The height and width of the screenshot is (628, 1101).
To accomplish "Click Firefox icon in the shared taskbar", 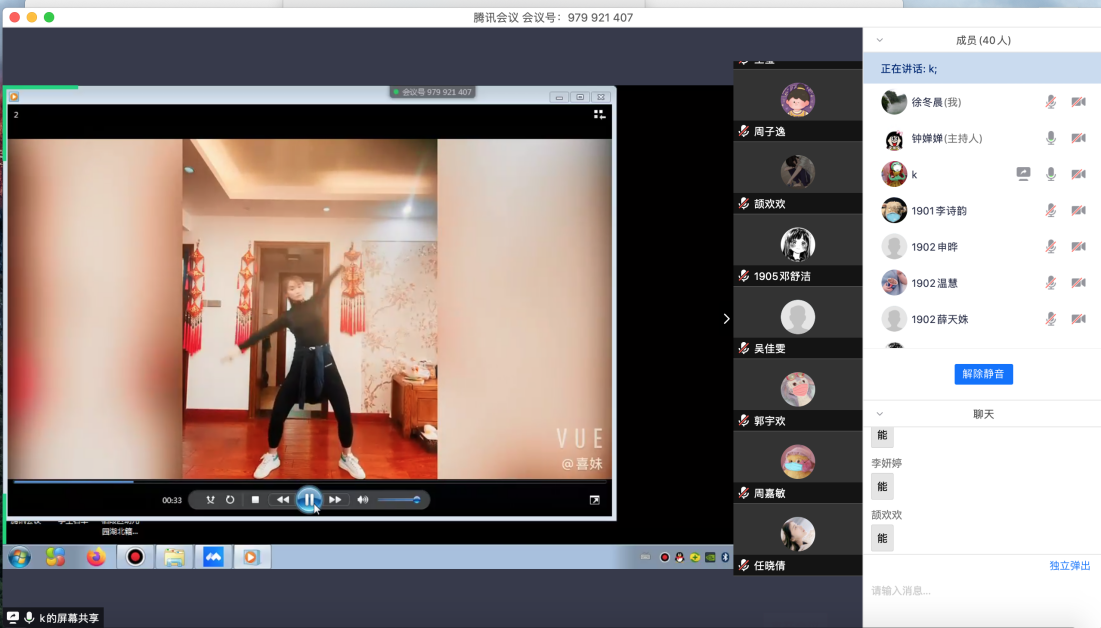I will point(96,557).
